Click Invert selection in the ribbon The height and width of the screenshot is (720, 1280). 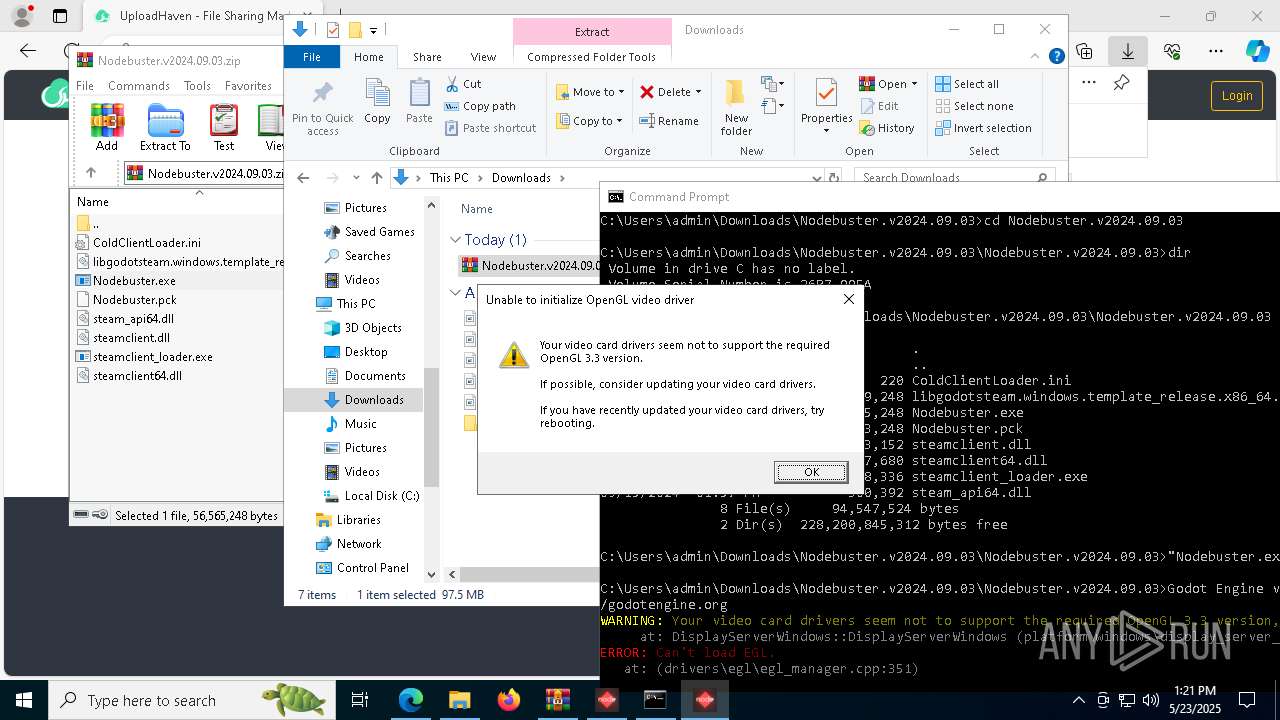983,128
